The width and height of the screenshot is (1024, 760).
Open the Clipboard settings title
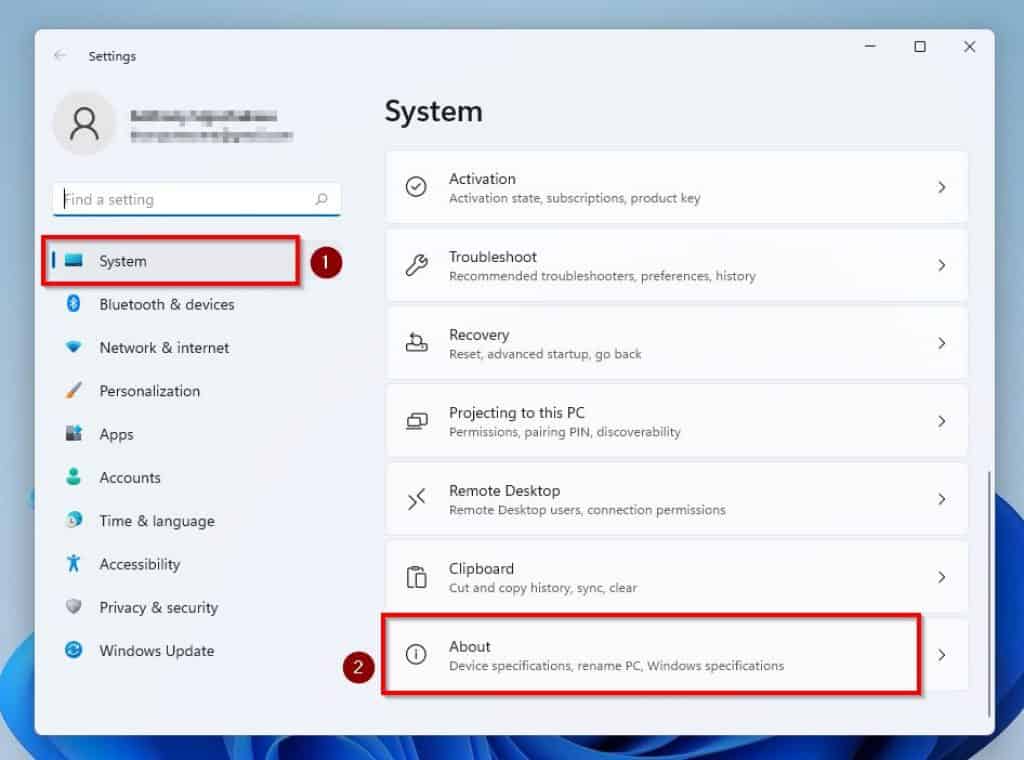pos(481,569)
